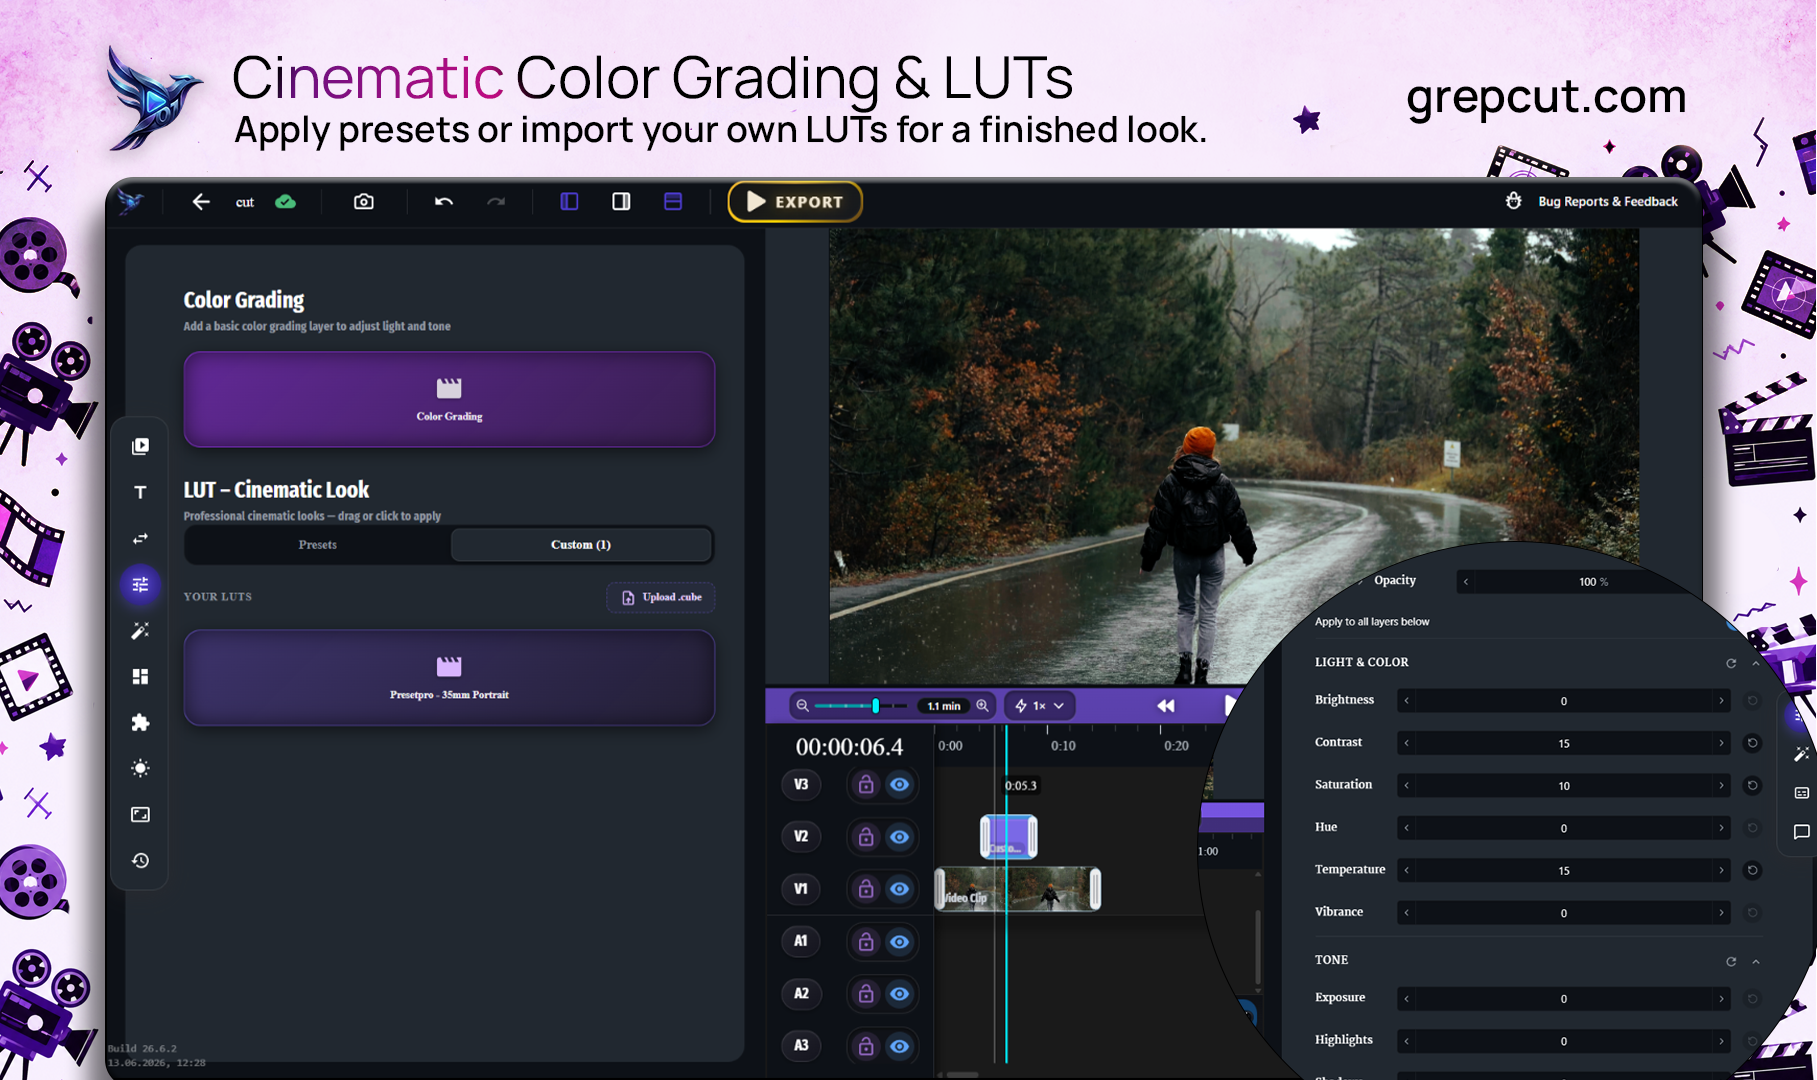Increase Vibrance with right arrow
This screenshot has height=1080, width=1817.
(x=1721, y=913)
